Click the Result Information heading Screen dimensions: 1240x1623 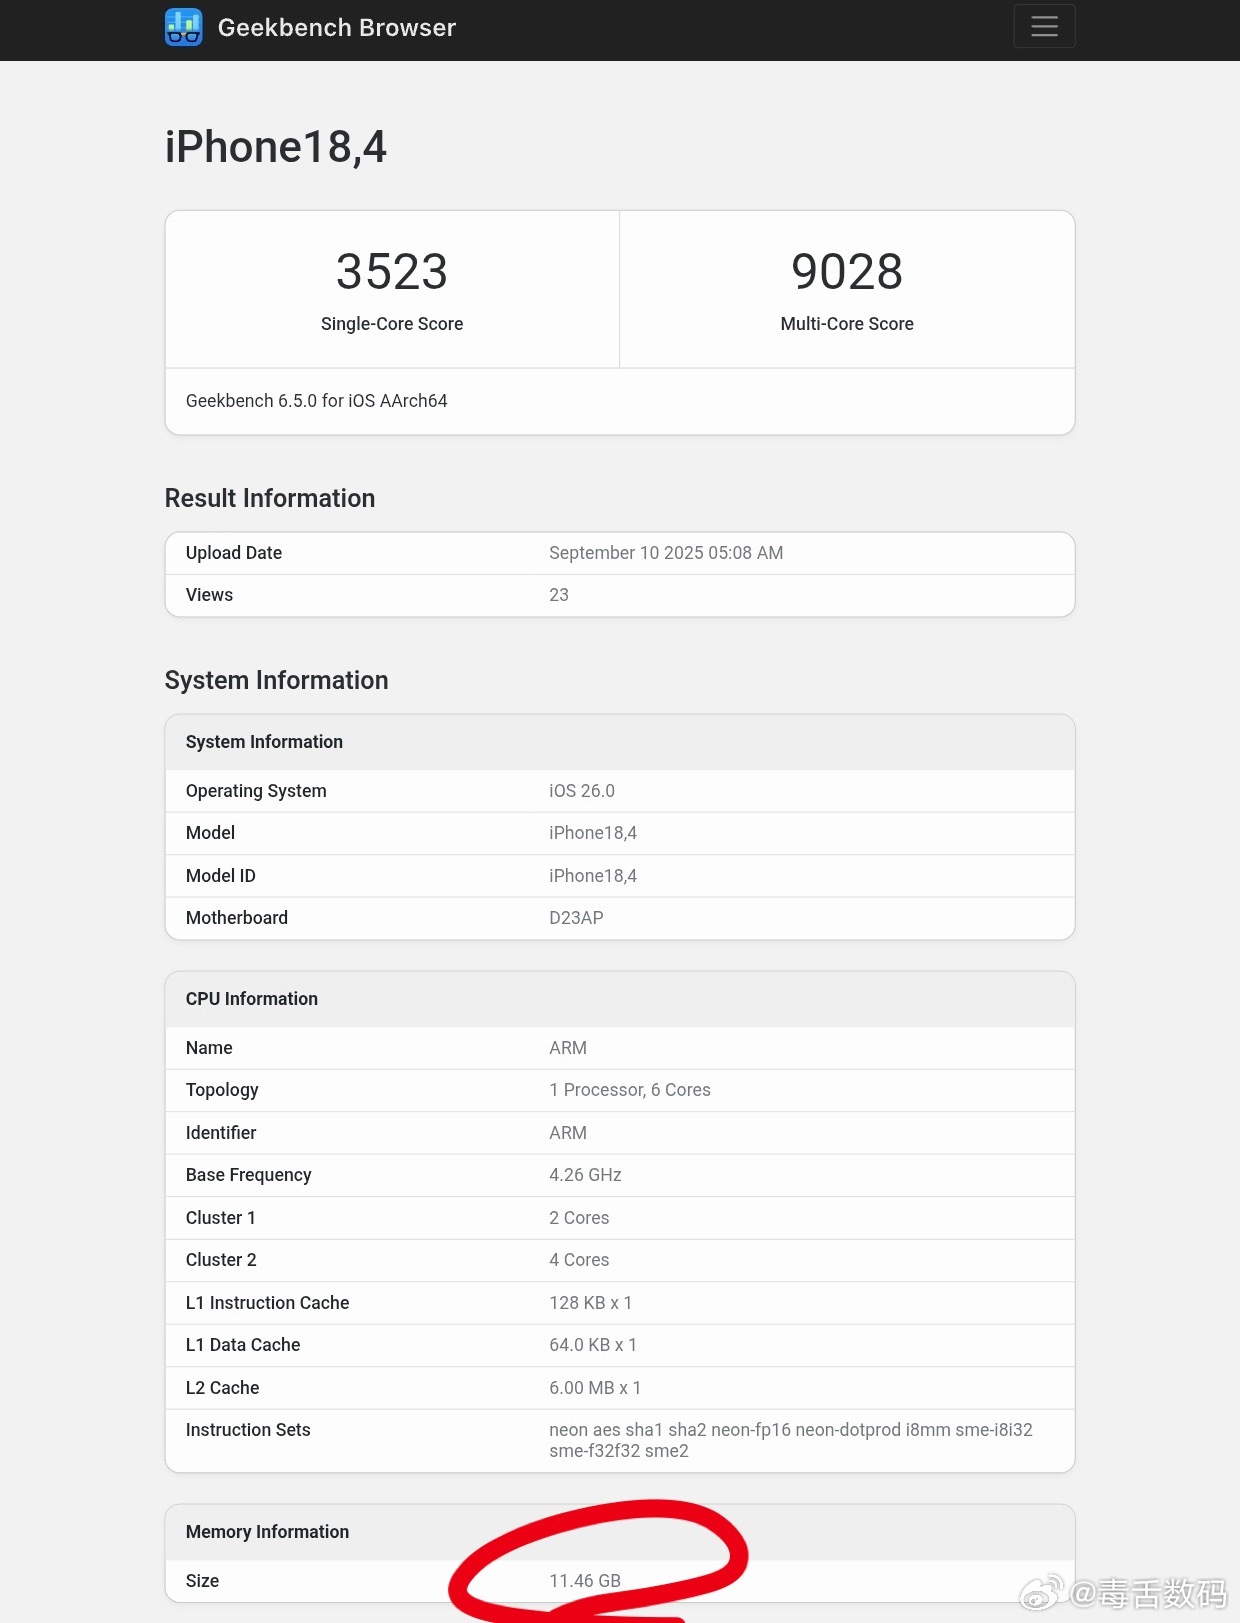[x=270, y=498]
